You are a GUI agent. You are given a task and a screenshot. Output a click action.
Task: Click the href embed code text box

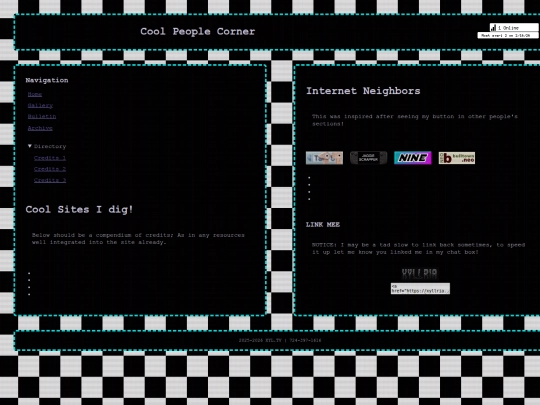click(420, 289)
